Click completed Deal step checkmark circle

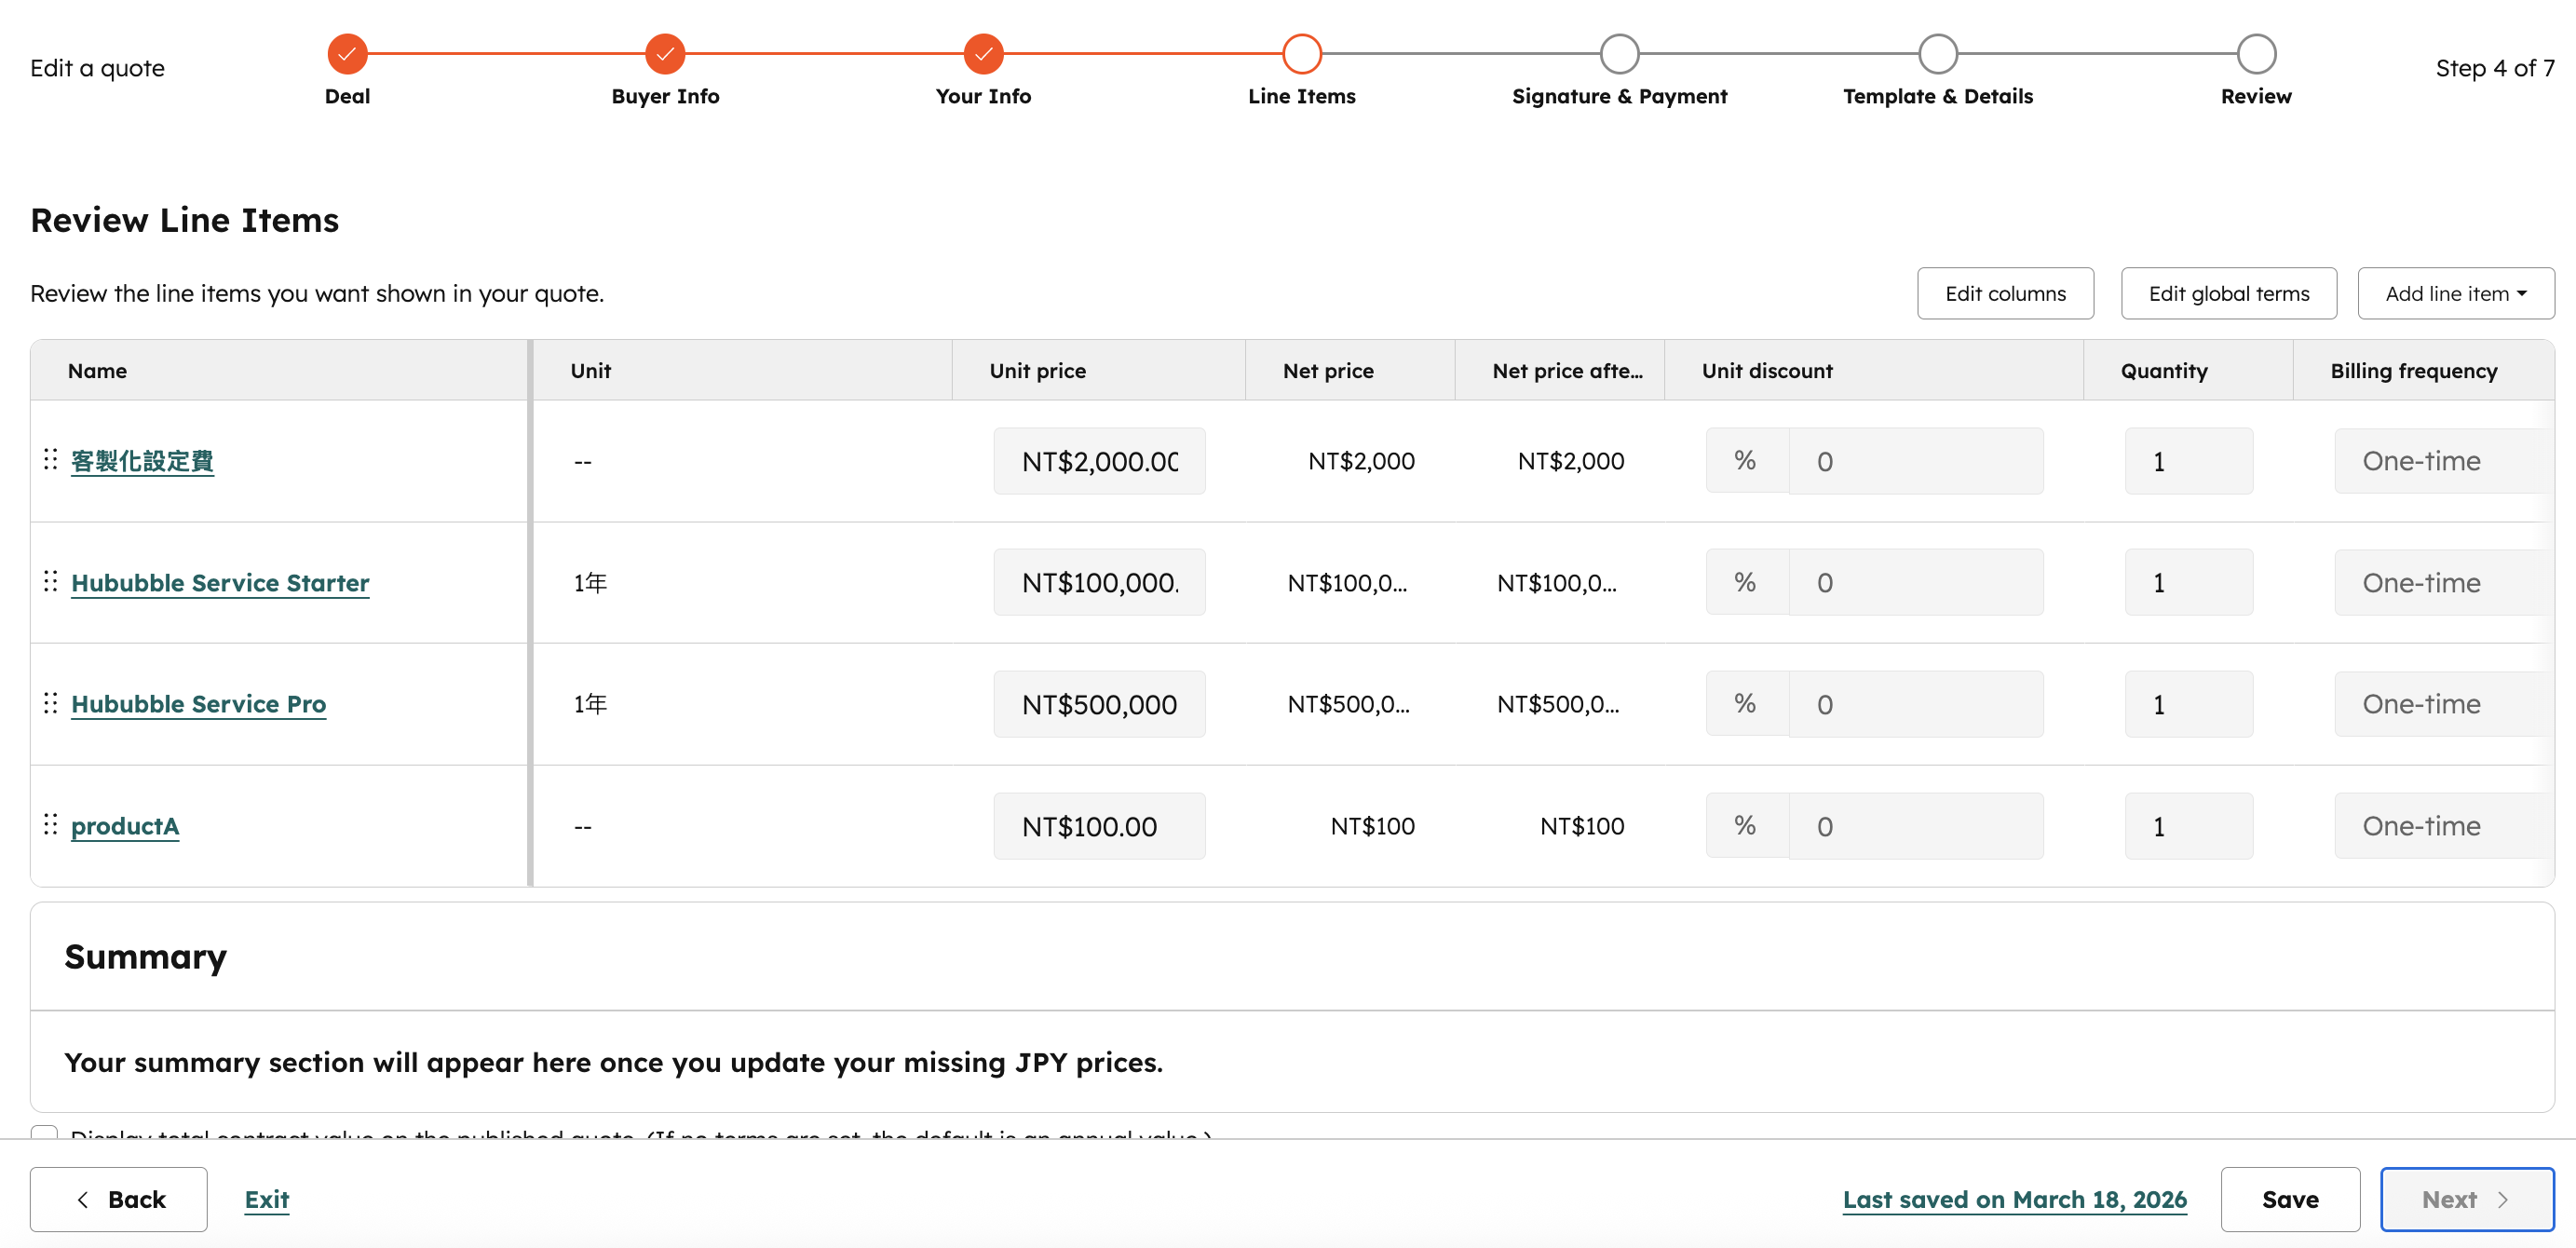coord(347,54)
